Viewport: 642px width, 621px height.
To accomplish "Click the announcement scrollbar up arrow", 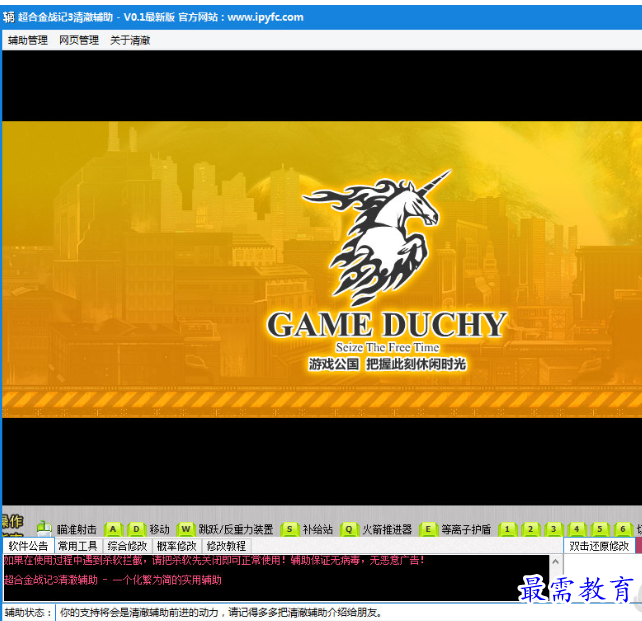I will point(556,561).
